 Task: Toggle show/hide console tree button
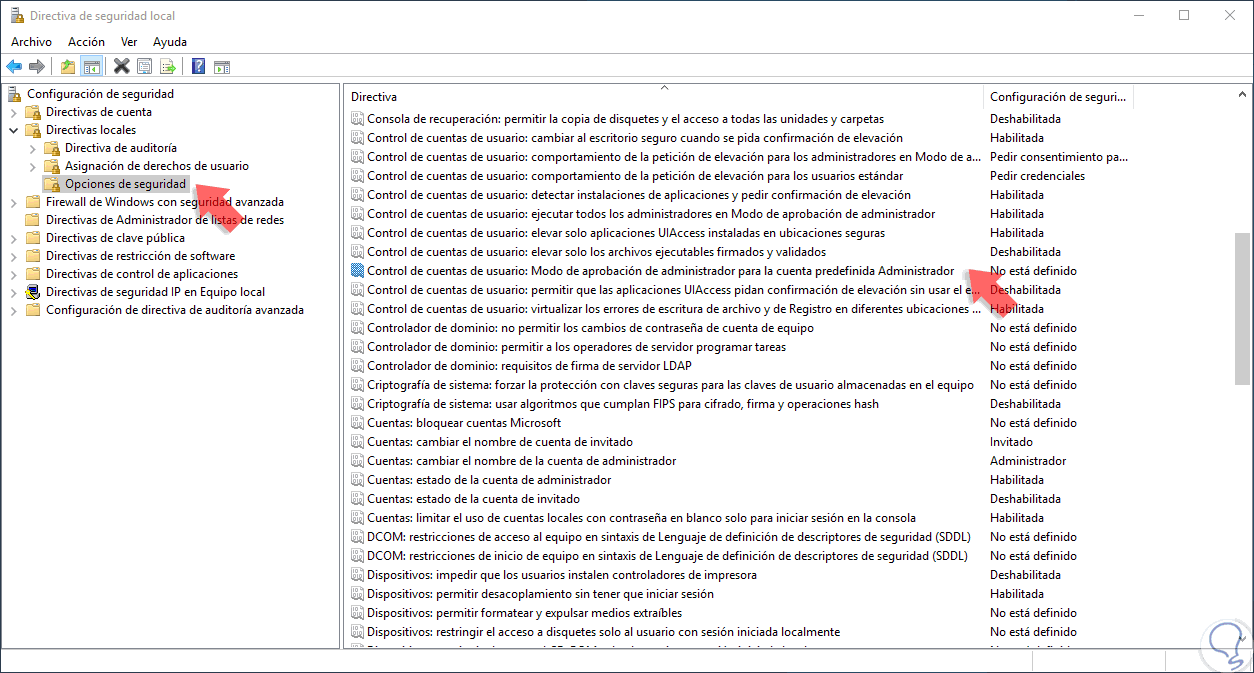91,67
